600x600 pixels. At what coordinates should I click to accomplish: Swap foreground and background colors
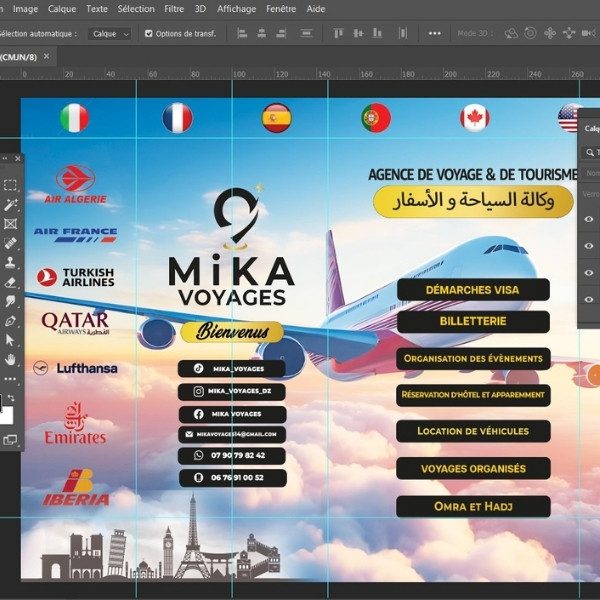13,398
